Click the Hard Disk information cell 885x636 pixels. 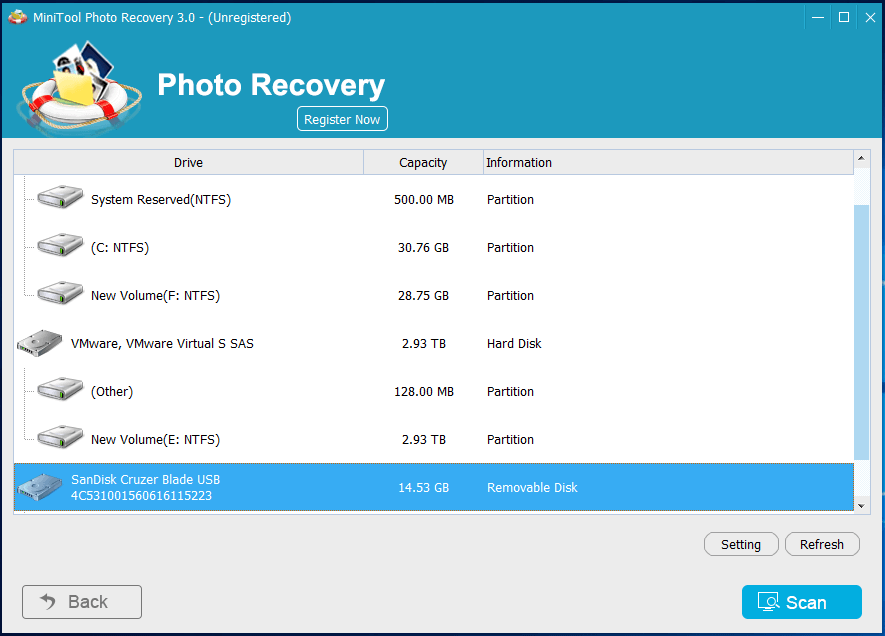[x=514, y=344]
